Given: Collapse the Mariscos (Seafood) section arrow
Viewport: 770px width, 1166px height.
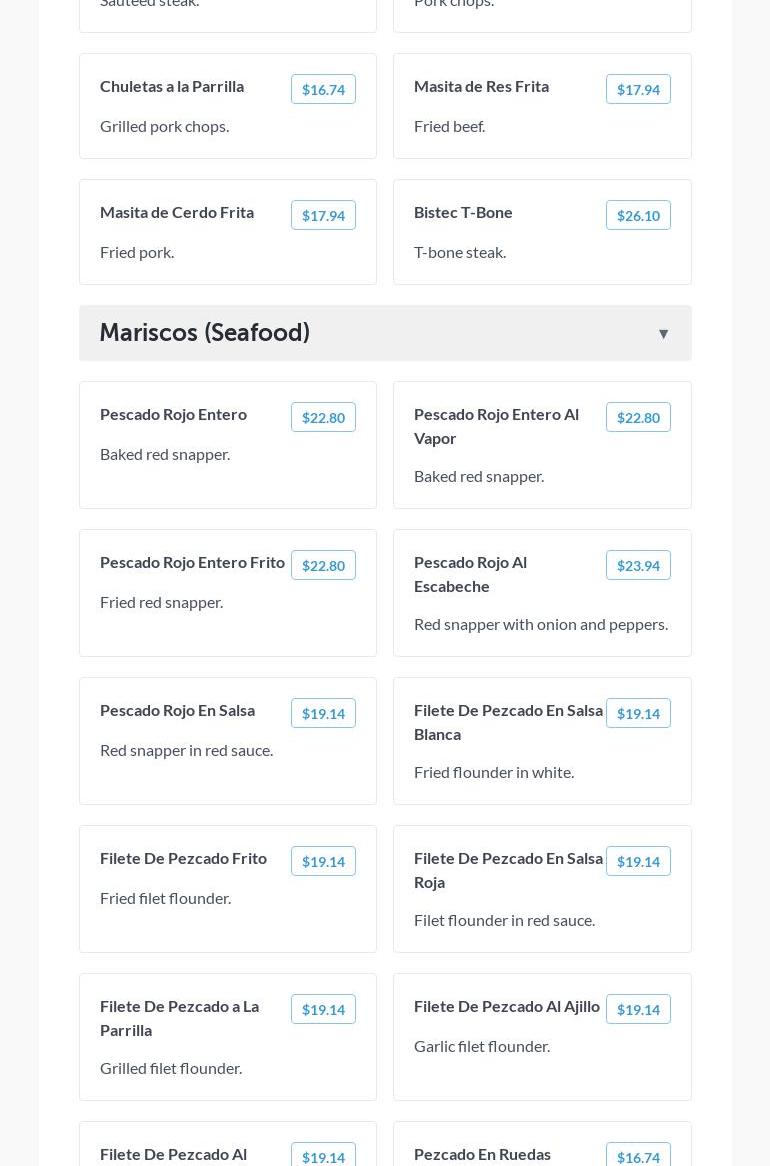Looking at the screenshot, I should tap(663, 334).
